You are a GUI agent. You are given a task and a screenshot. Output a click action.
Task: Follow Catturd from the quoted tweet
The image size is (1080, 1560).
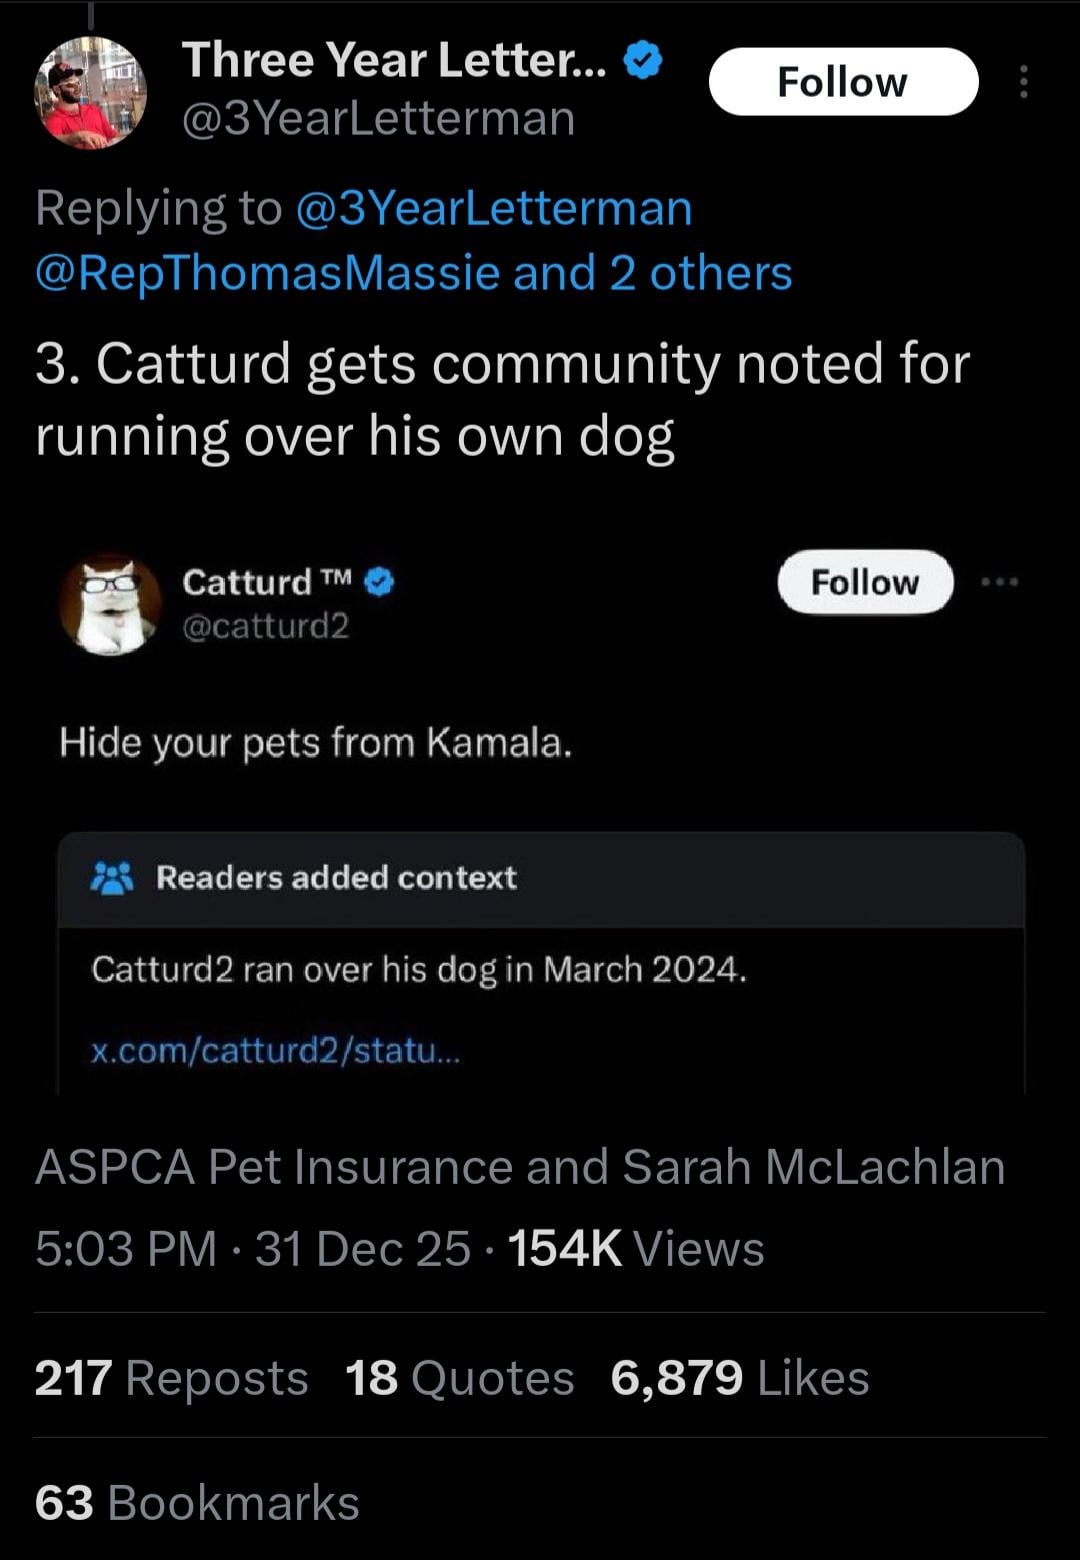pyautogui.click(x=864, y=582)
